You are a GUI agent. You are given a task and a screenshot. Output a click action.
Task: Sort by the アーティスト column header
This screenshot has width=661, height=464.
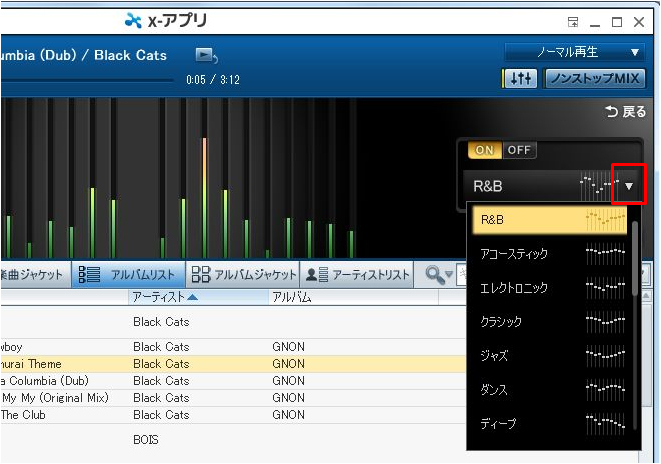[165, 297]
